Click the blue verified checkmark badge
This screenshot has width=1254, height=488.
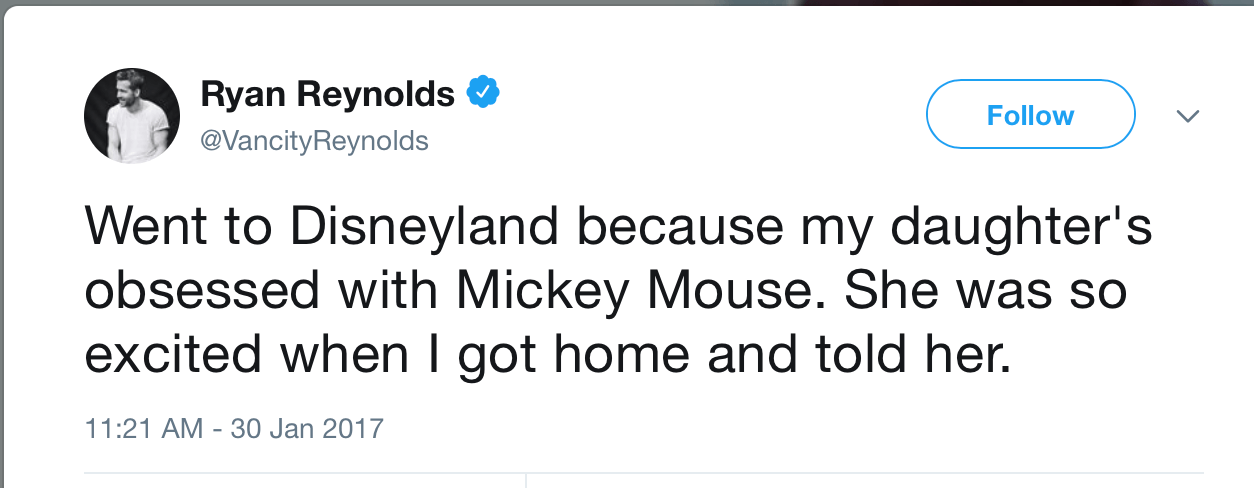click(x=484, y=94)
